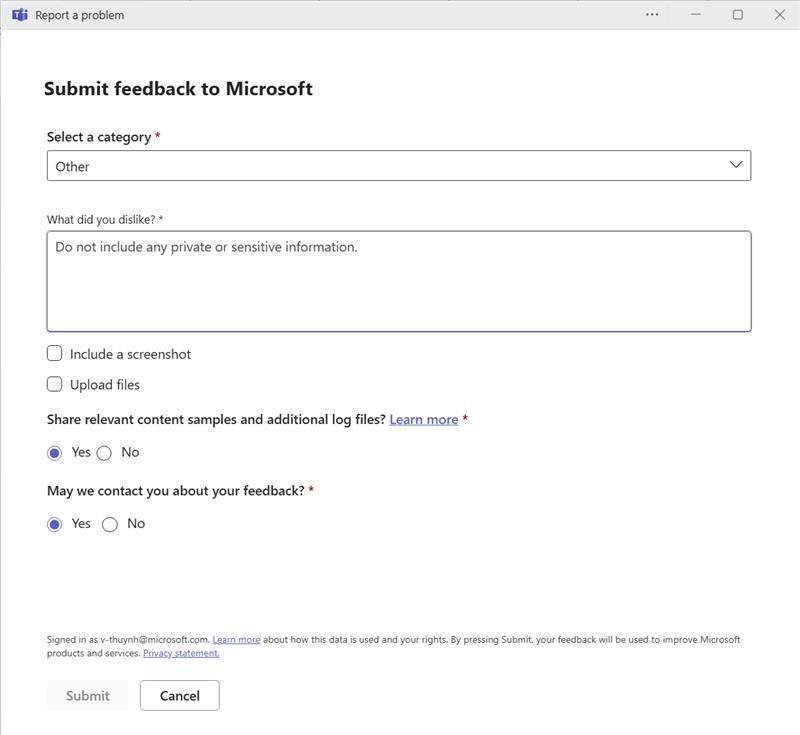
Task: Open Learn more link beside log files question
Action: [423, 420]
